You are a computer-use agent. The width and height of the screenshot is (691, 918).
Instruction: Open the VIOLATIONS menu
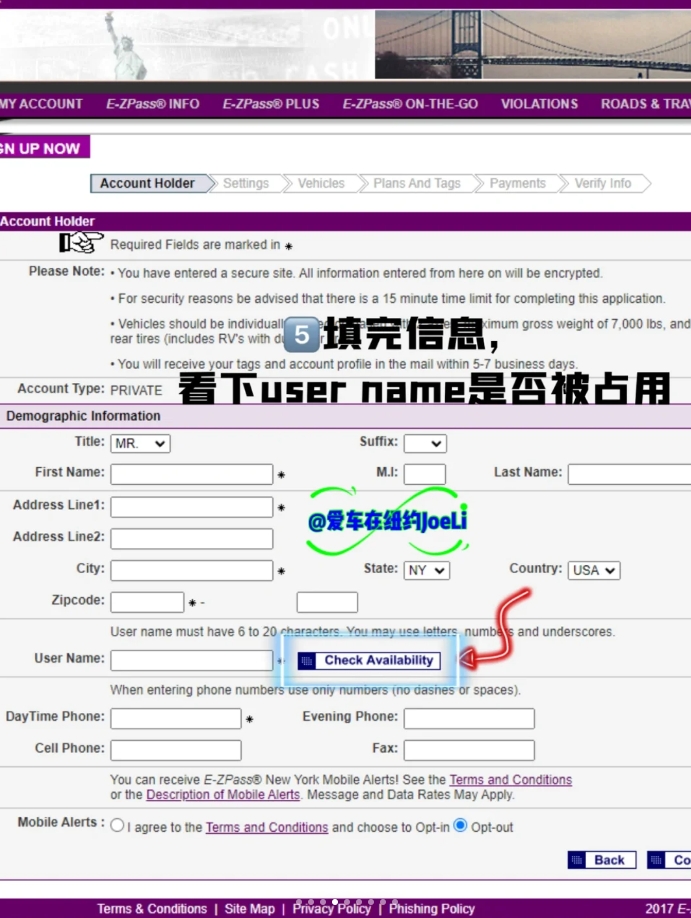coord(539,104)
